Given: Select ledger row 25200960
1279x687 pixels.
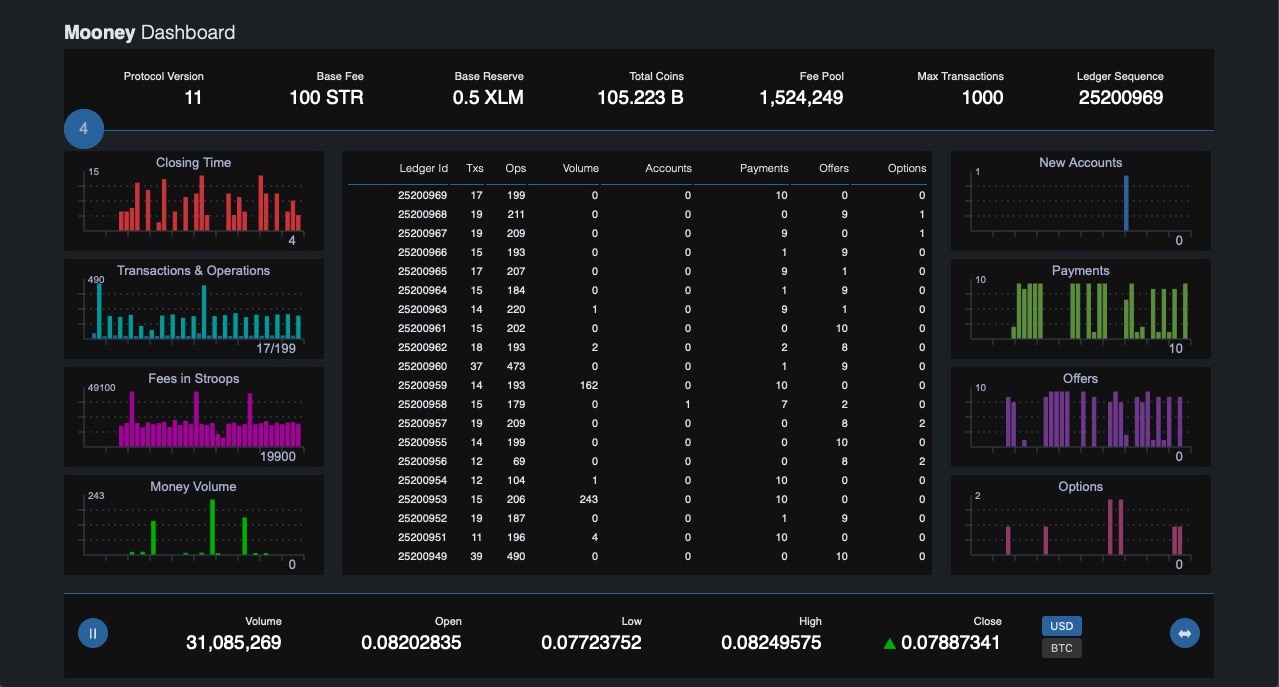Looking at the screenshot, I should click(x=637, y=366).
